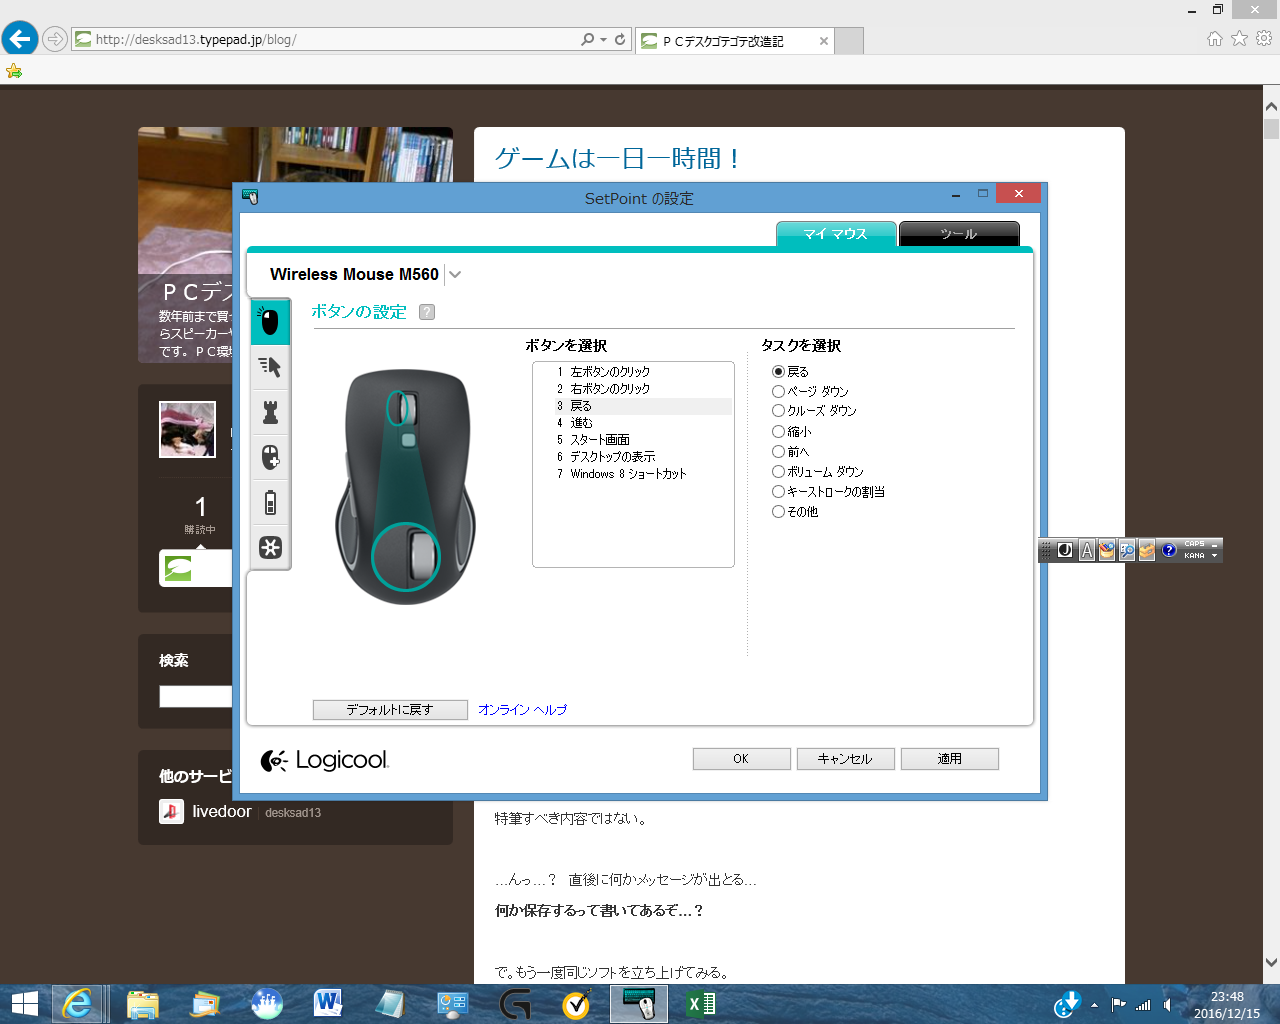The image size is (1280, 1024).
Task: Open Excel from the taskbar
Action: [701, 1004]
